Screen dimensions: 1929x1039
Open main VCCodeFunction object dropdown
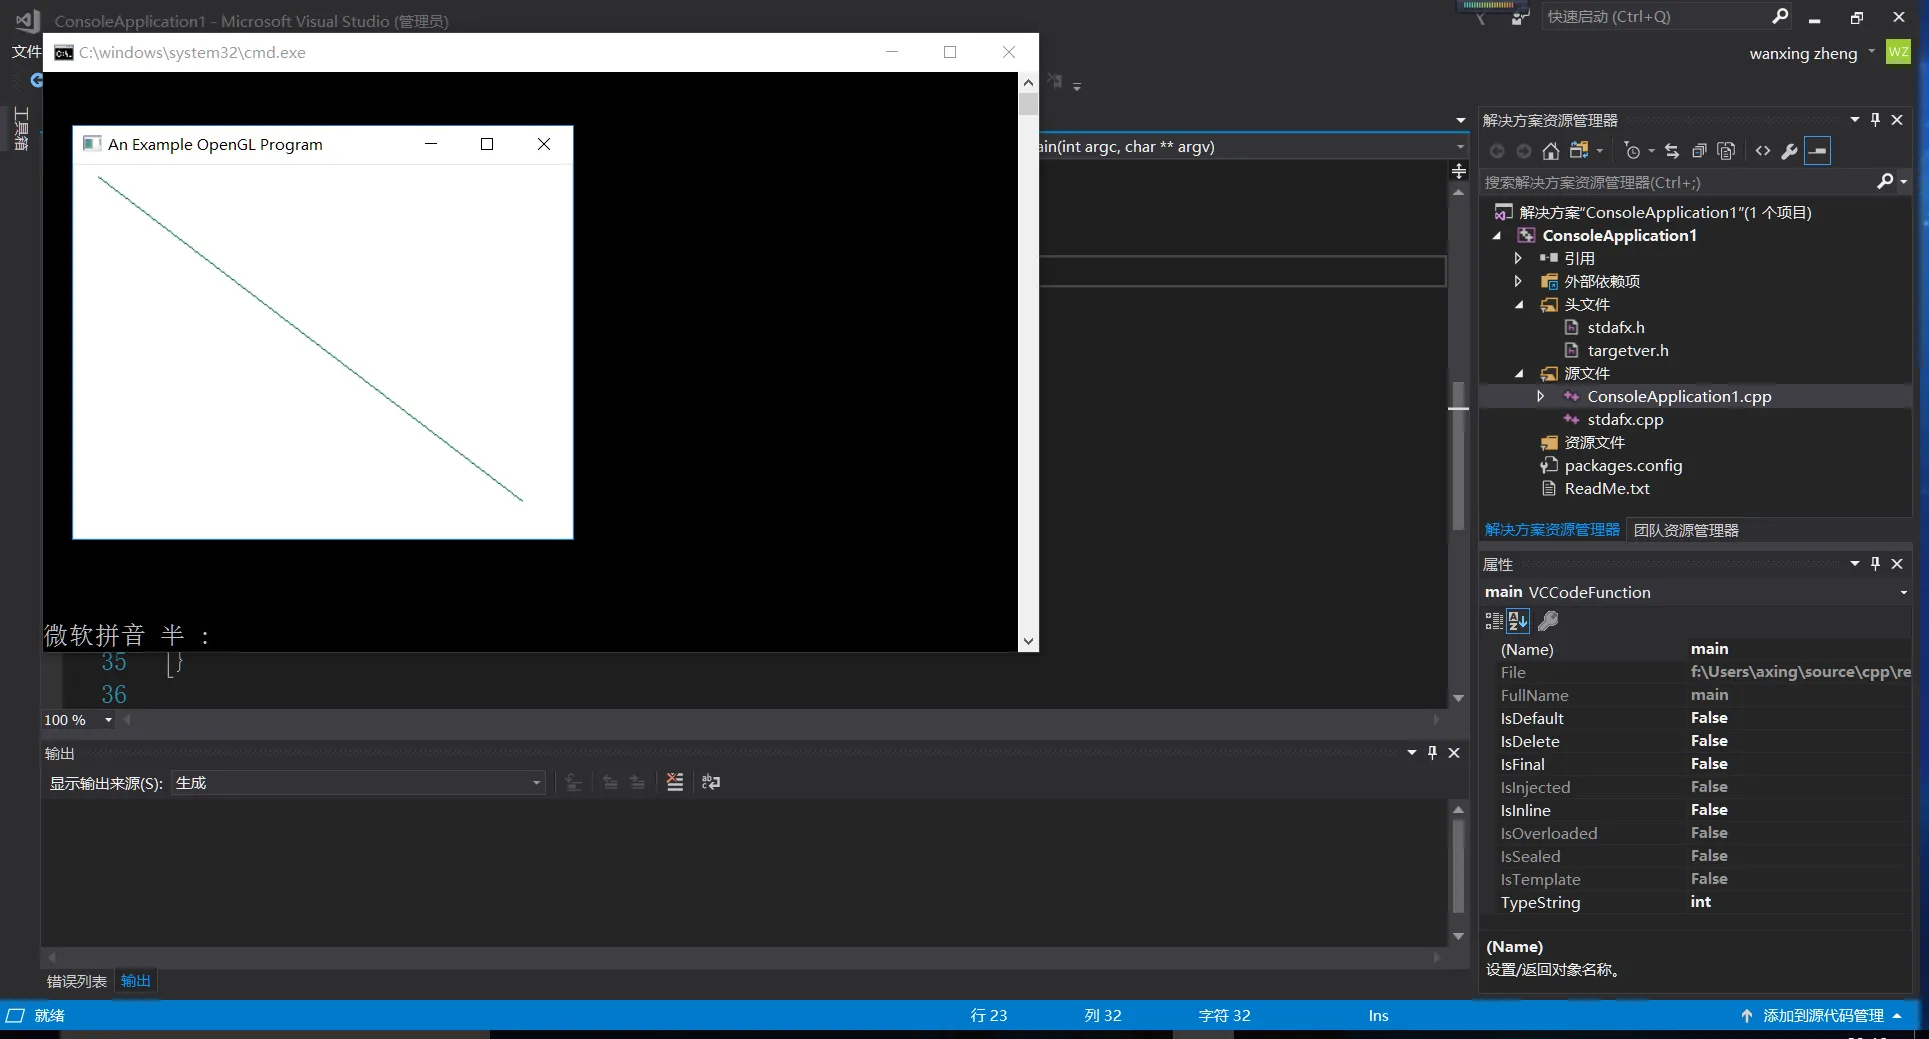(1903, 592)
